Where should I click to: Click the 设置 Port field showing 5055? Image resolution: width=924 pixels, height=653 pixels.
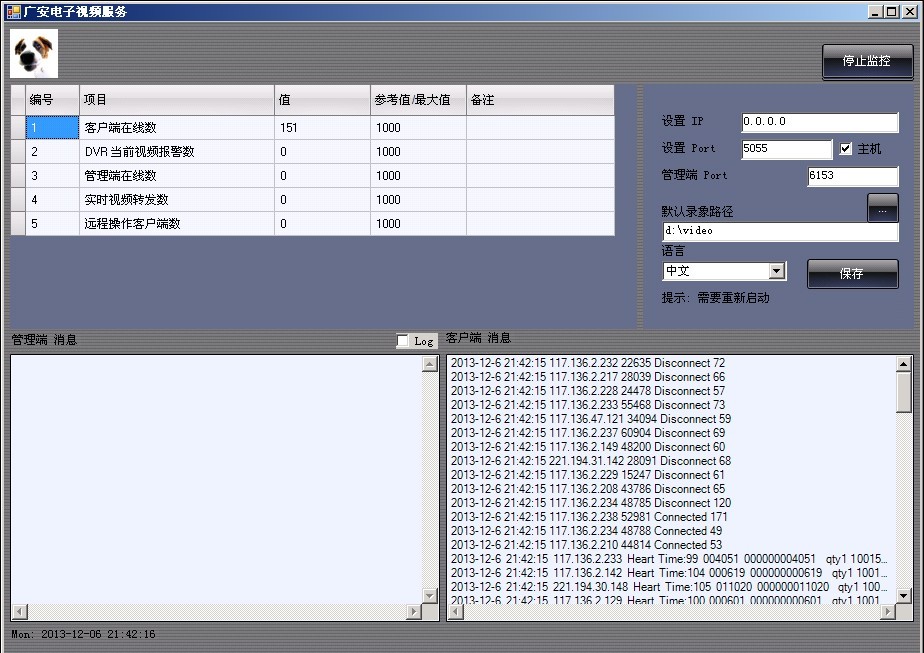786,149
